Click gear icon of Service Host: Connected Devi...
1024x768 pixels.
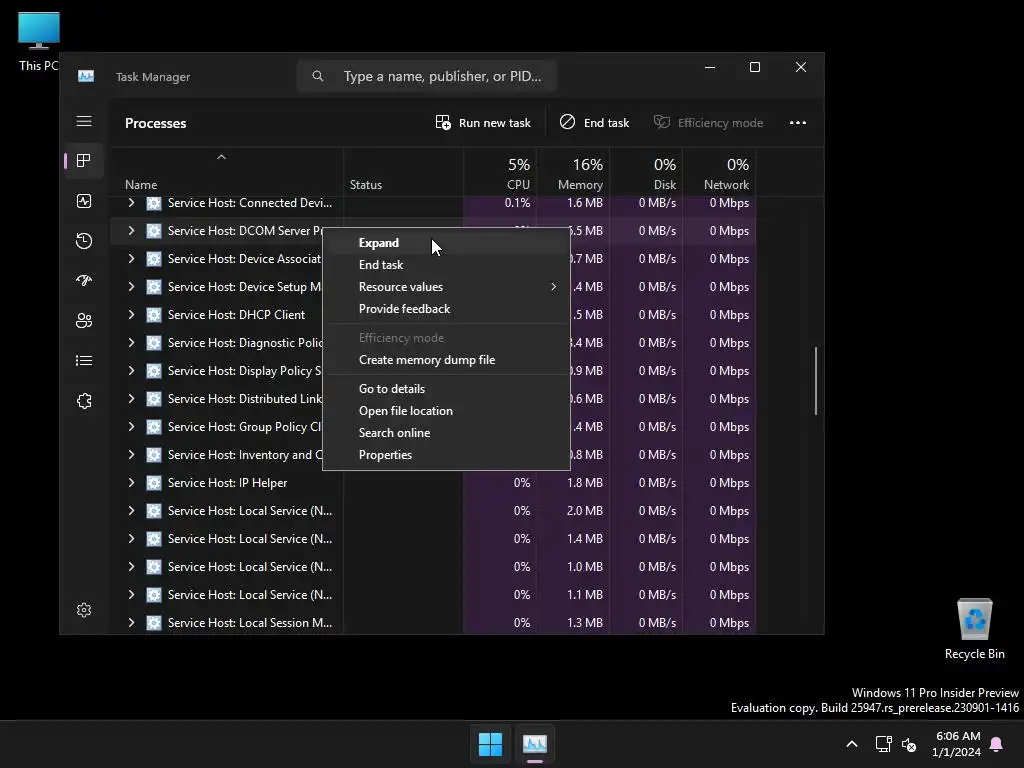(153, 203)
